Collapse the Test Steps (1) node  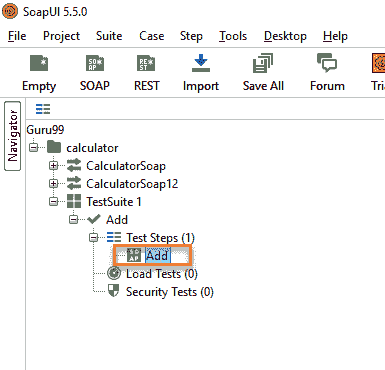(94, 237)
